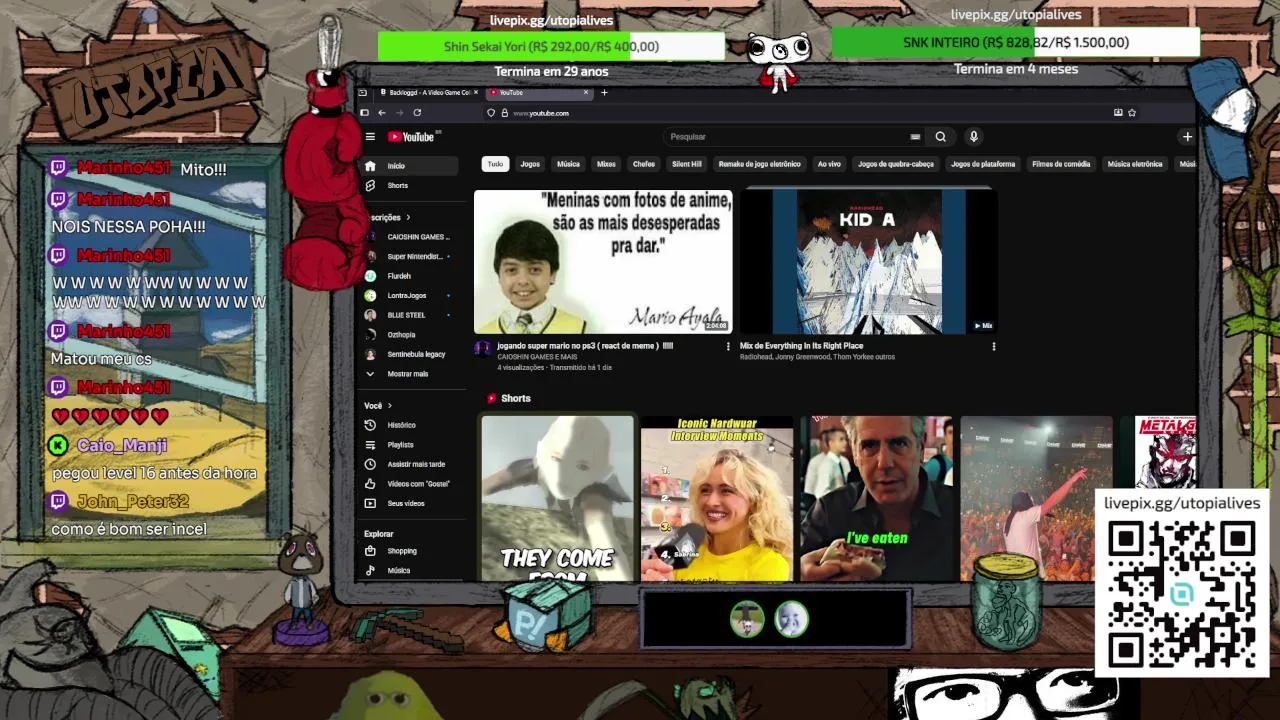This screenshot has height=720, width=1280.
Task: Click the SNK INTEIRO donation progress bar
Action: tap(1015, 42)
